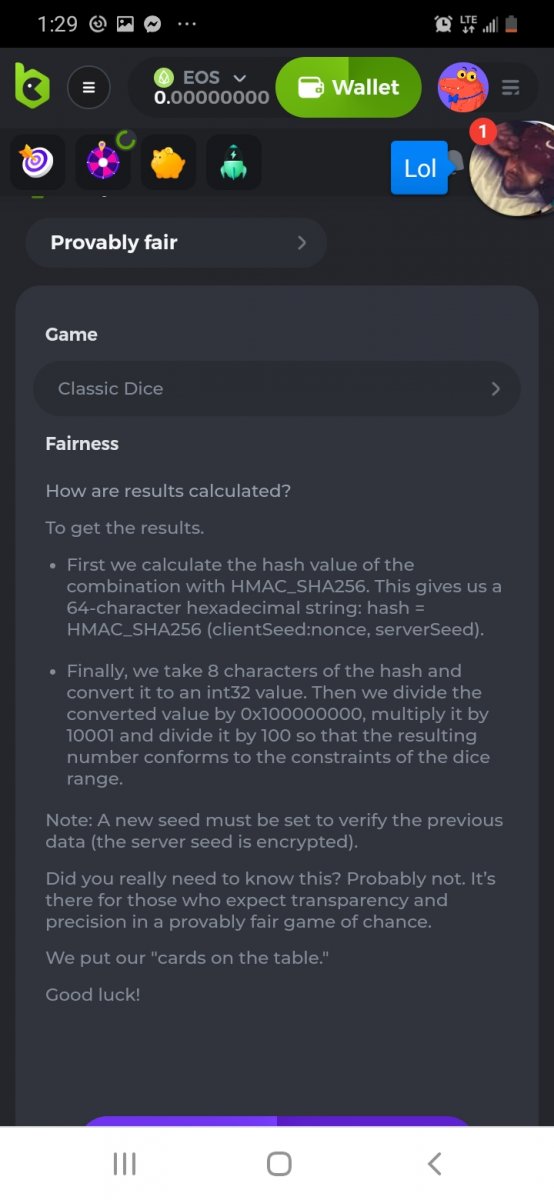Tap the EOS balance amount
The height and width of the screenshot is (1200, 554).
(211, 98)
